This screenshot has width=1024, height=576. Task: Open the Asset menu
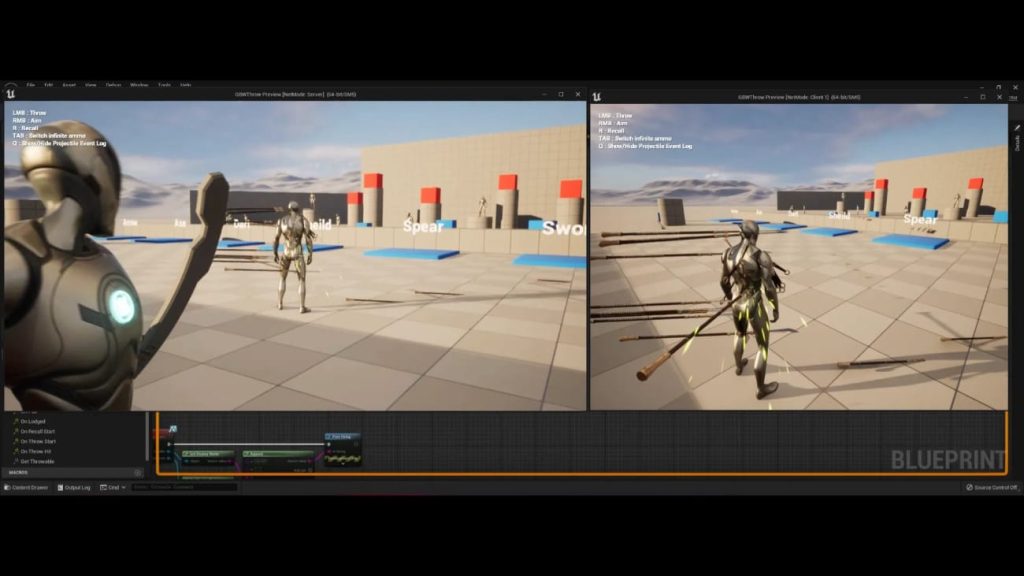coord(69,85)
